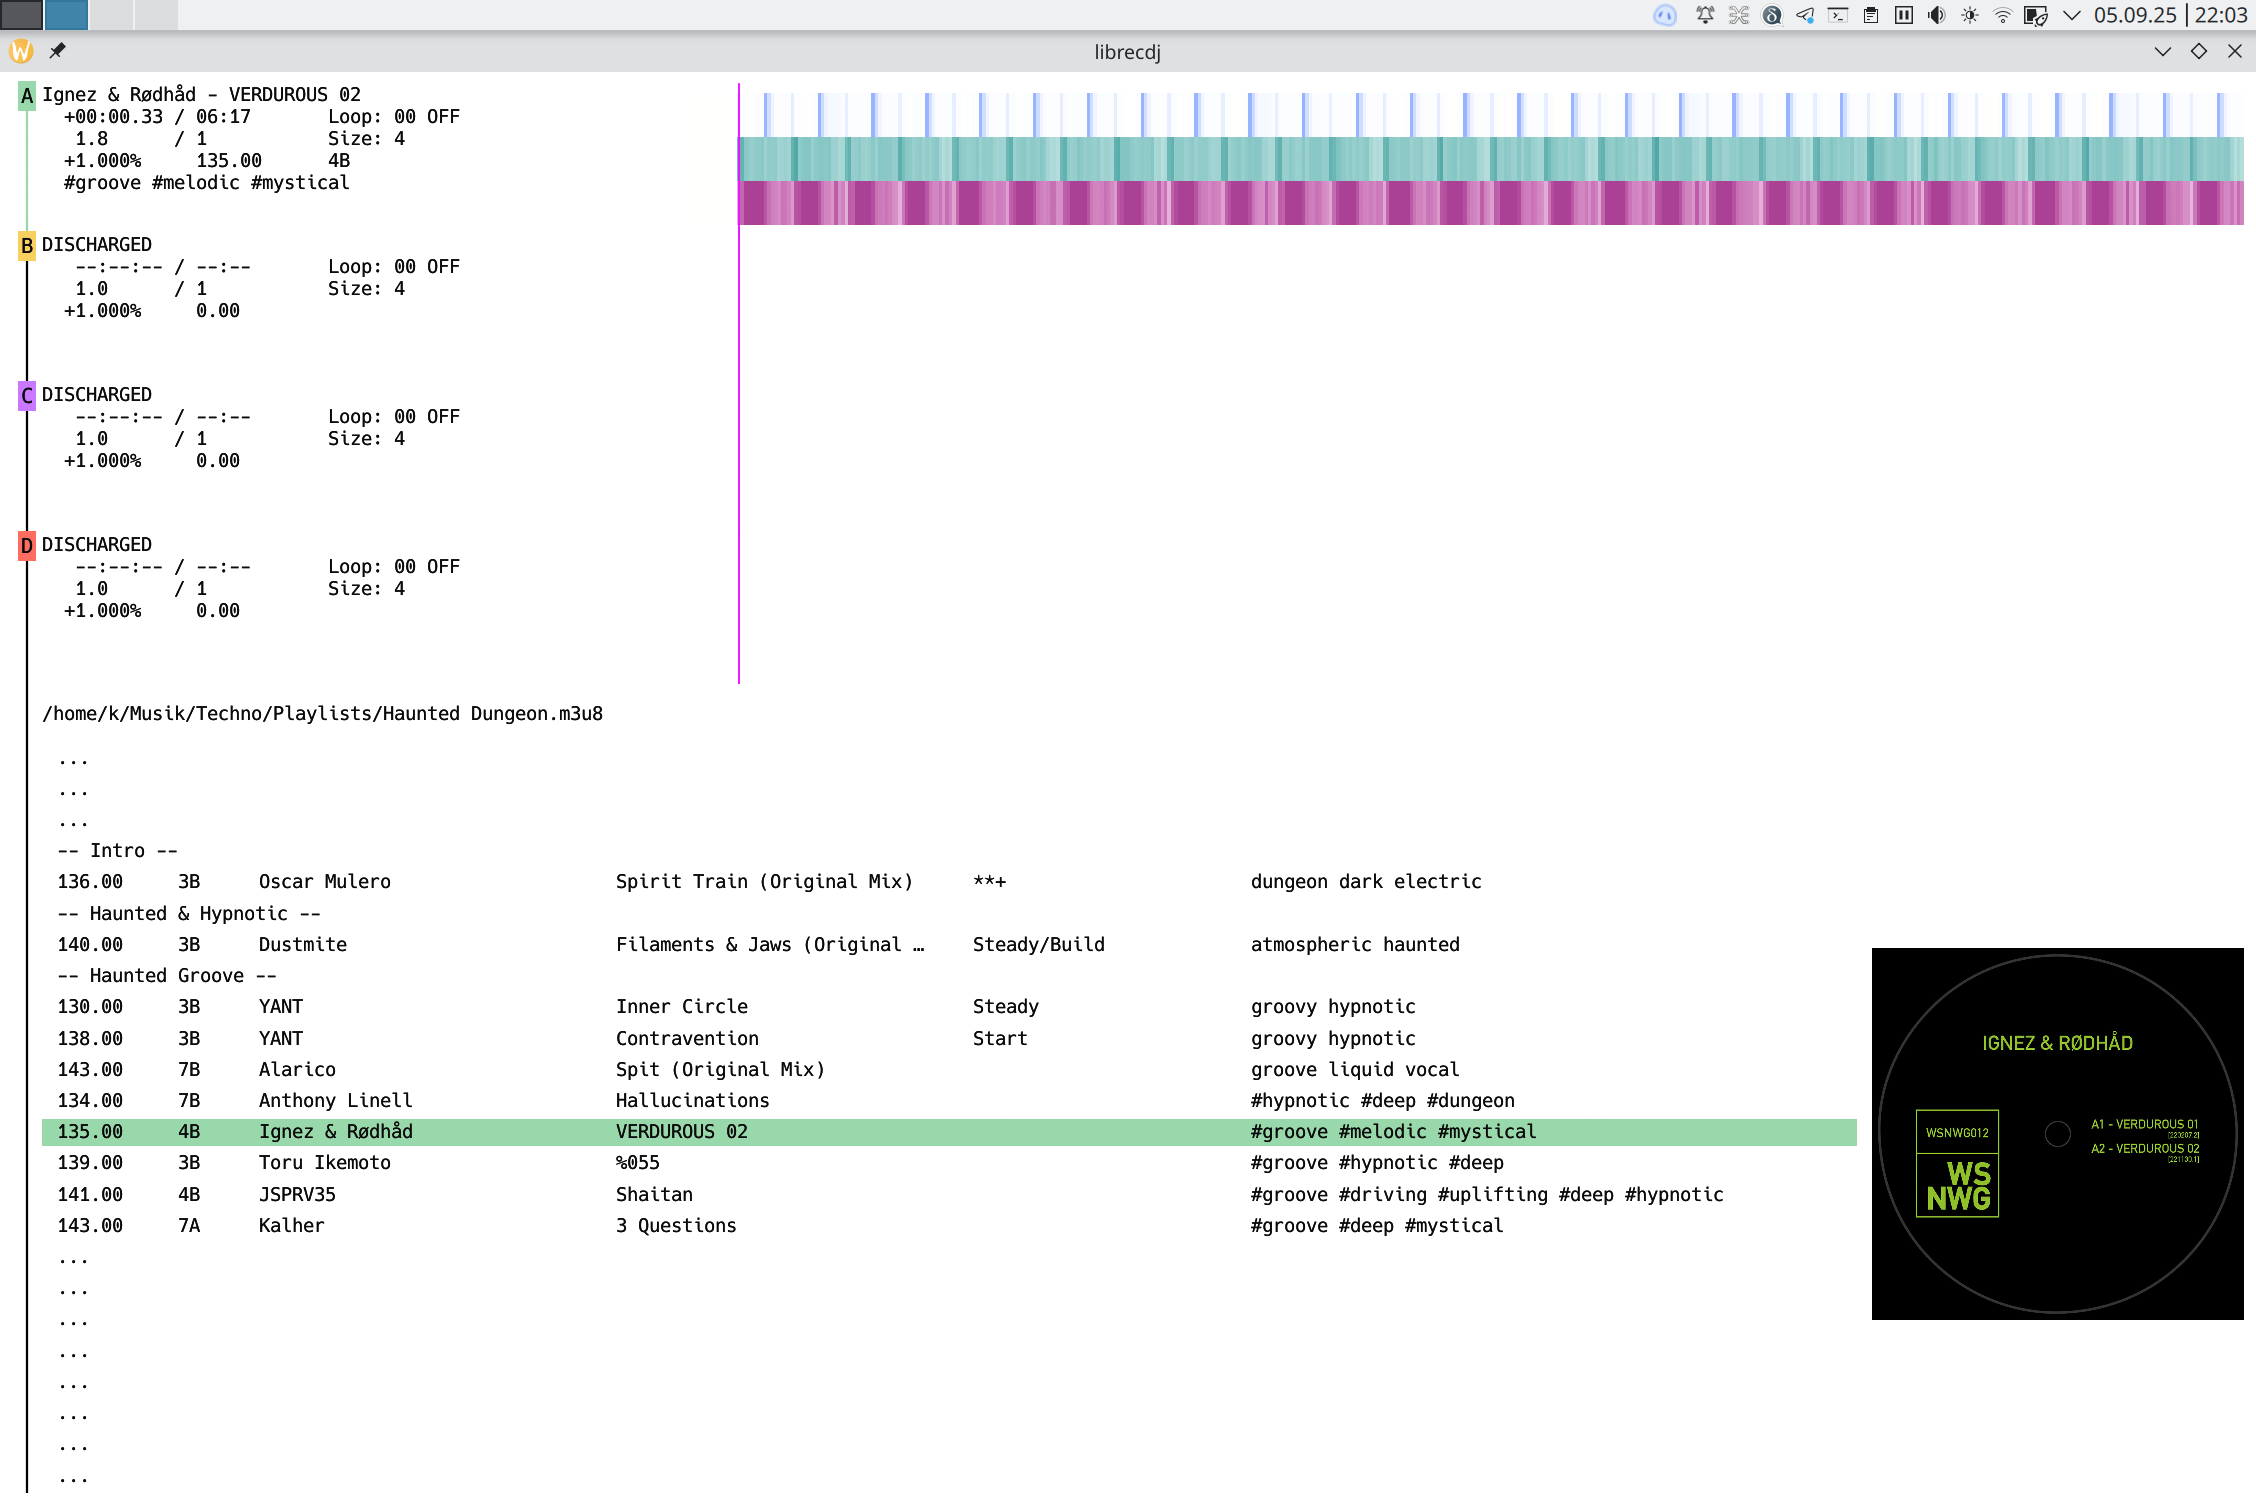Open the volume control tray icon
The image size is (2256, 1505).
(x=1937, y=15)
